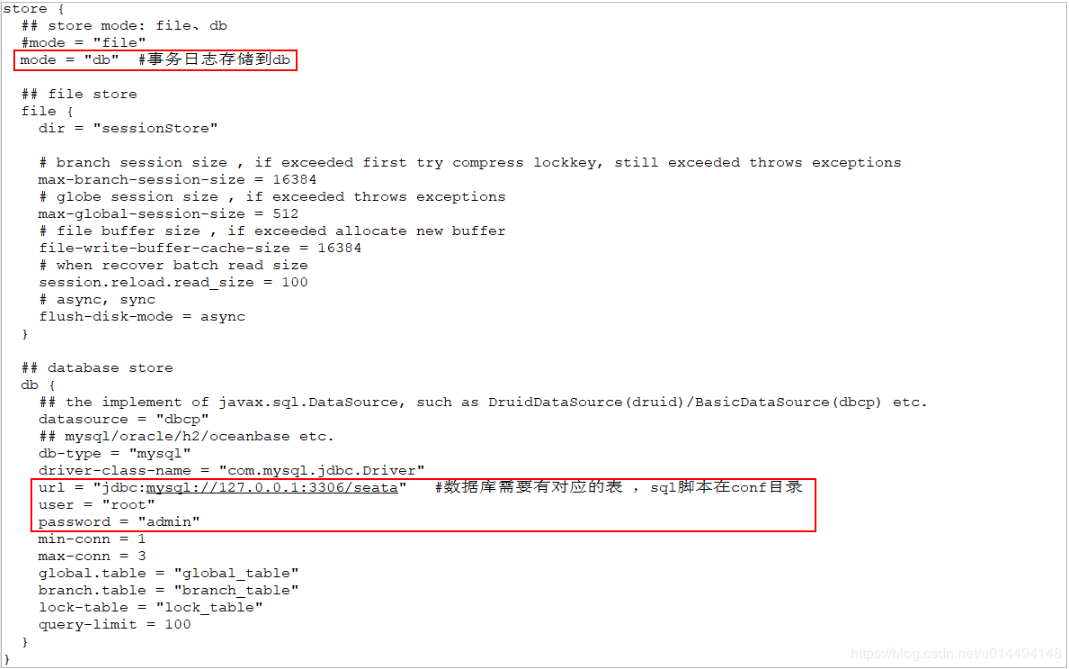
Task: Click the query-limit = 100 line
Action: (115, 625)
